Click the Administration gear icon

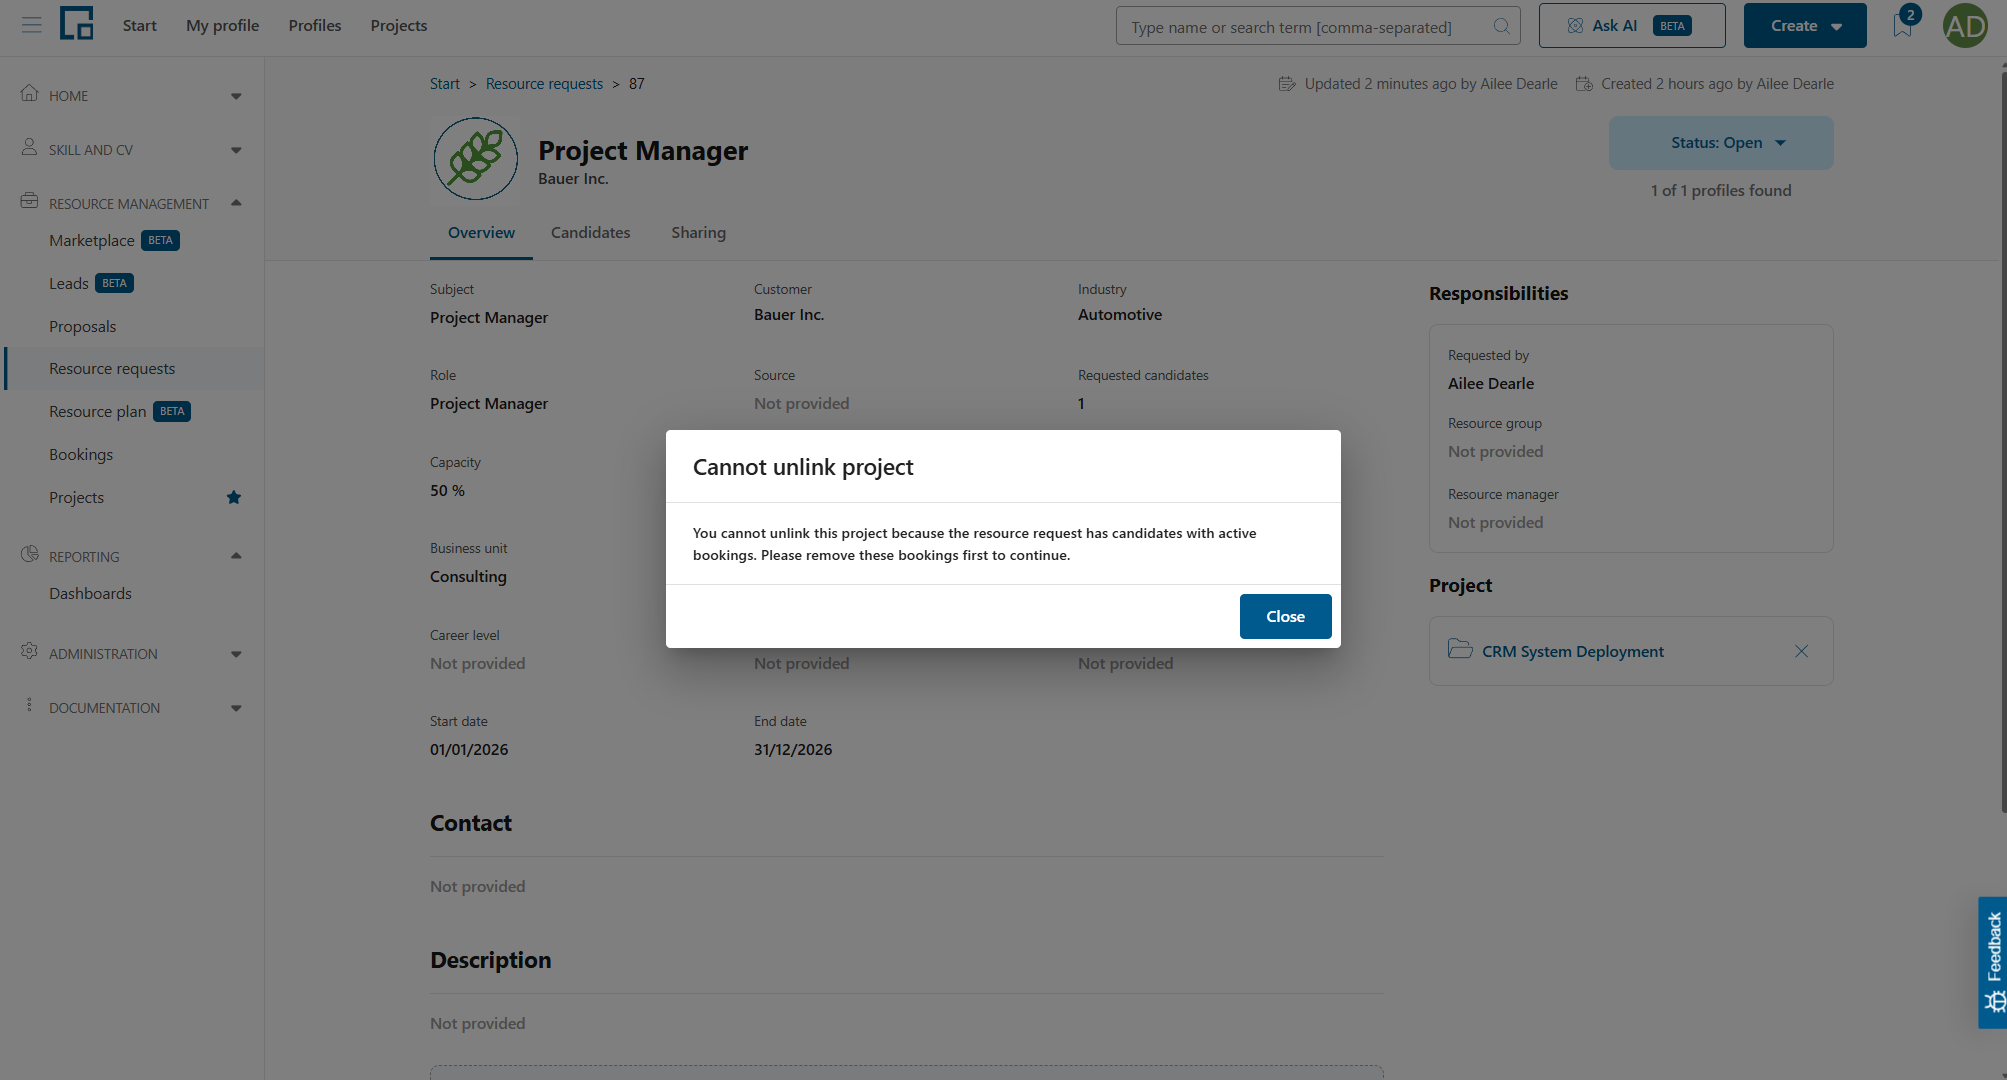pyautogui.click(x=30, y=652)
